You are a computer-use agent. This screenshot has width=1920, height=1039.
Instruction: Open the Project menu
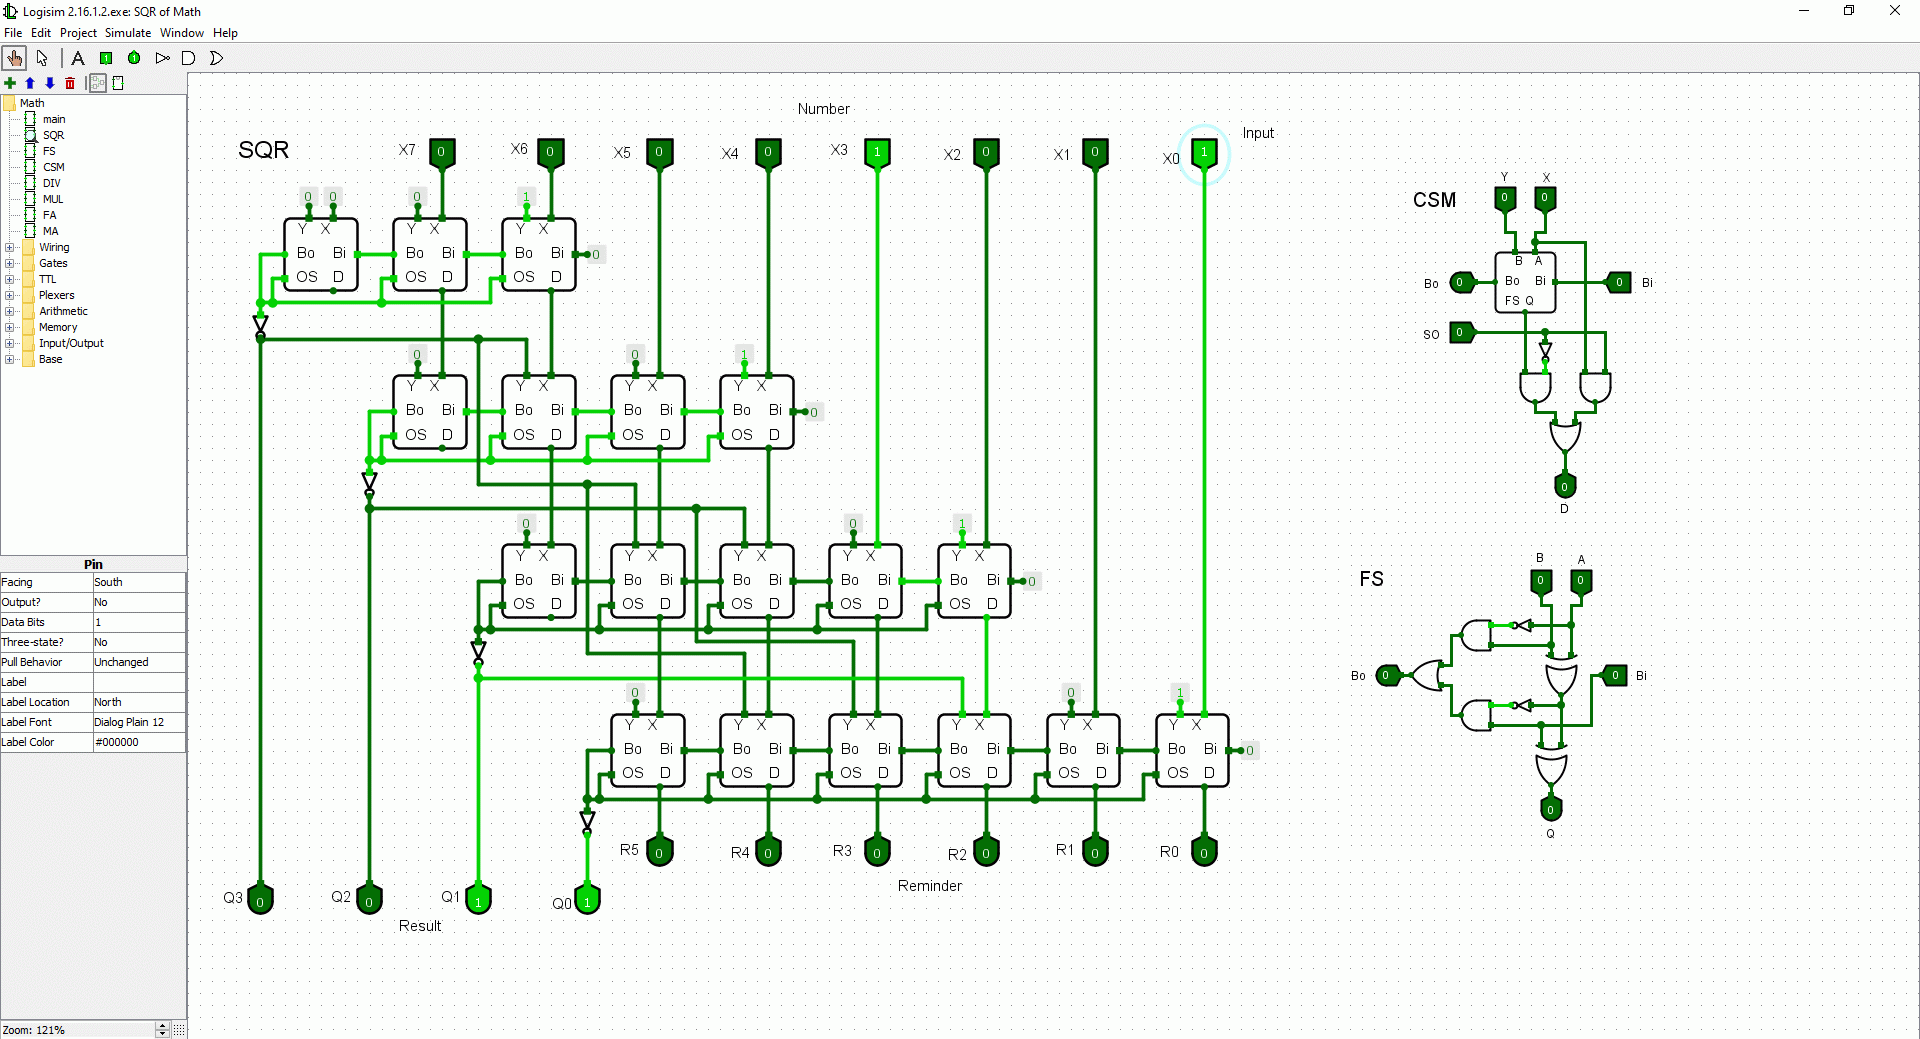78,33
